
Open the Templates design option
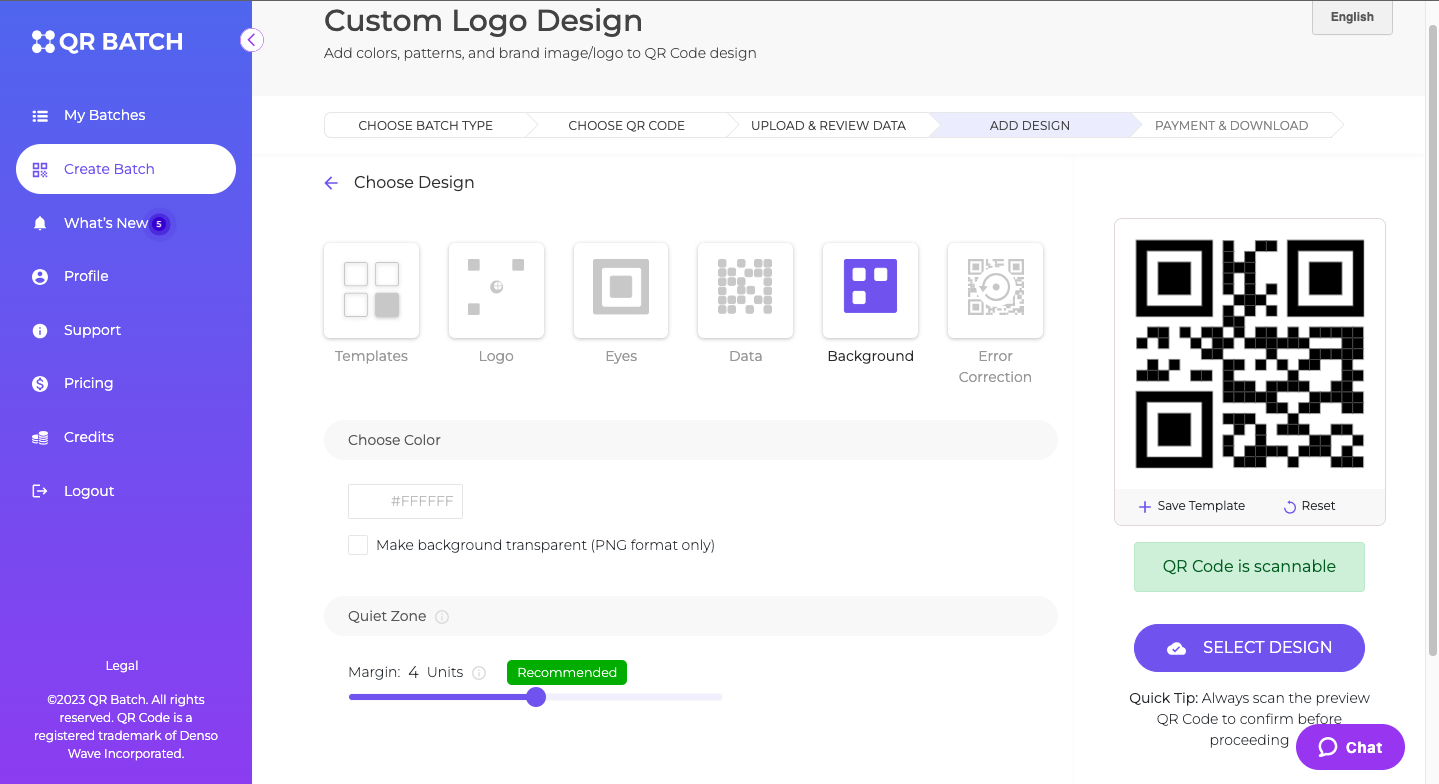point(371,290)
